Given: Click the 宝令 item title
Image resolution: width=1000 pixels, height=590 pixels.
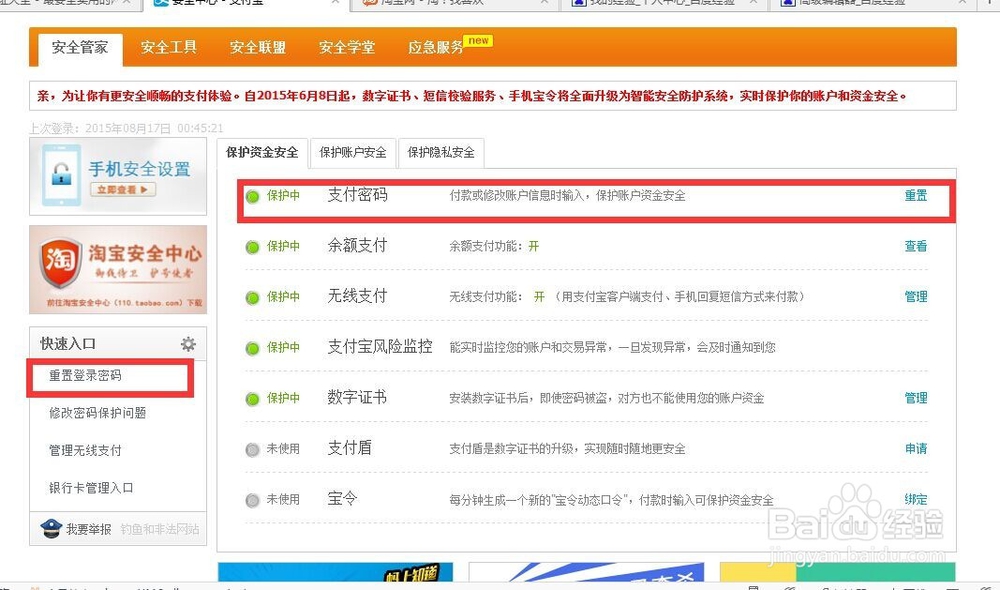Looking at the screenshot, I should point(342,498).
